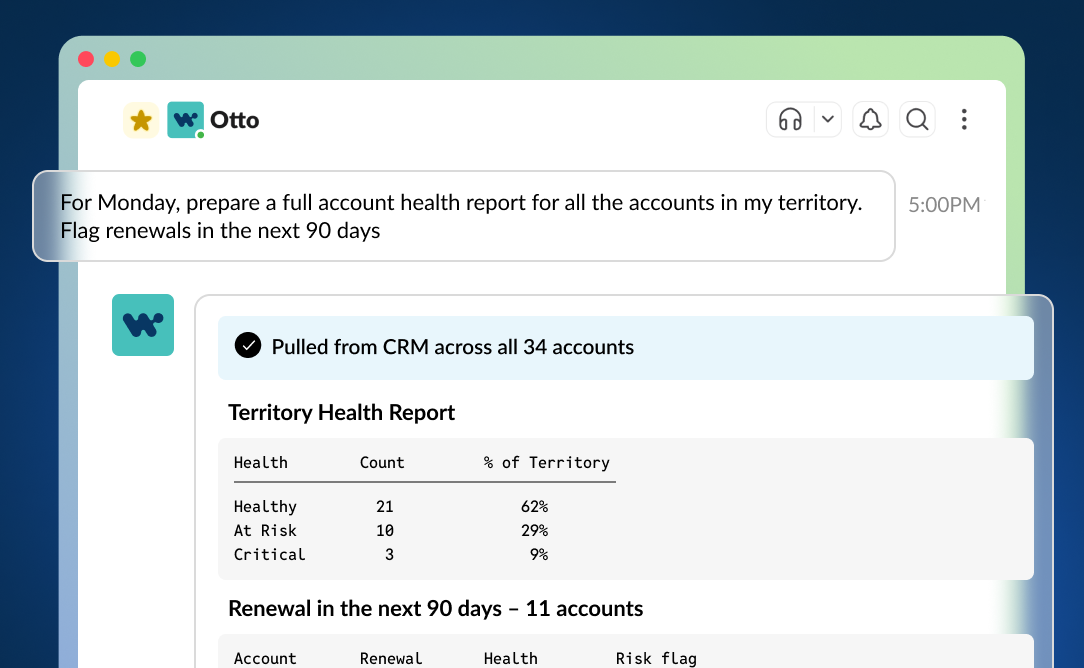Image resolution: width=1084 pixels, height=668 pixels.
Task: Star the Otto conversation
Action: point(141,120)
